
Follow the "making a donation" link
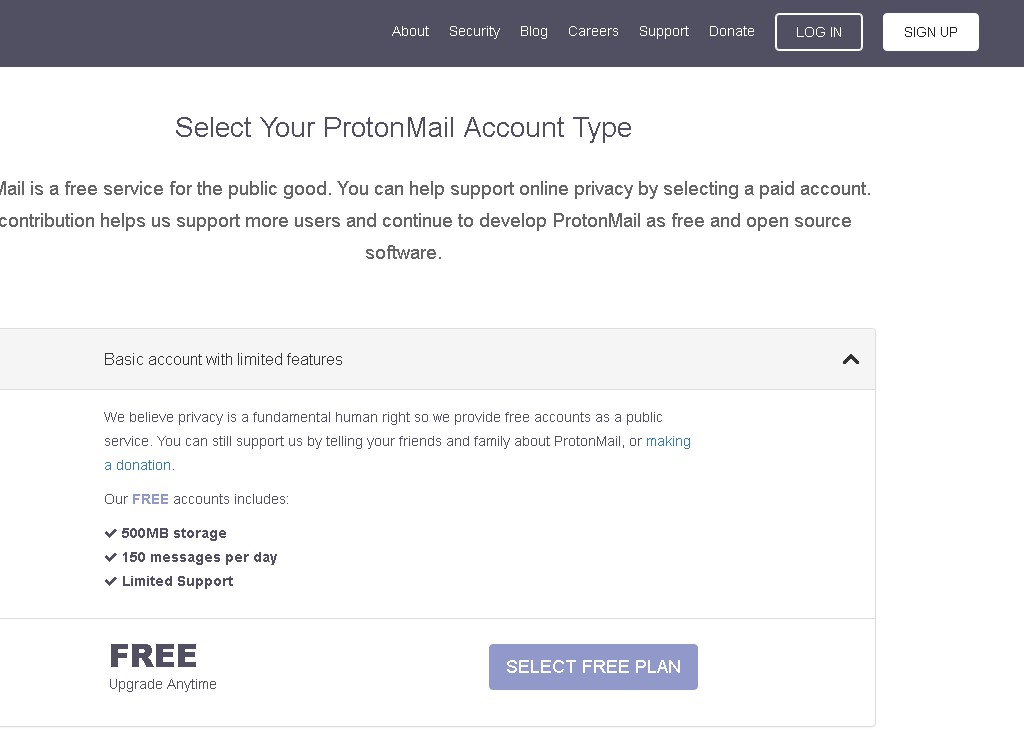click(668, 441)
